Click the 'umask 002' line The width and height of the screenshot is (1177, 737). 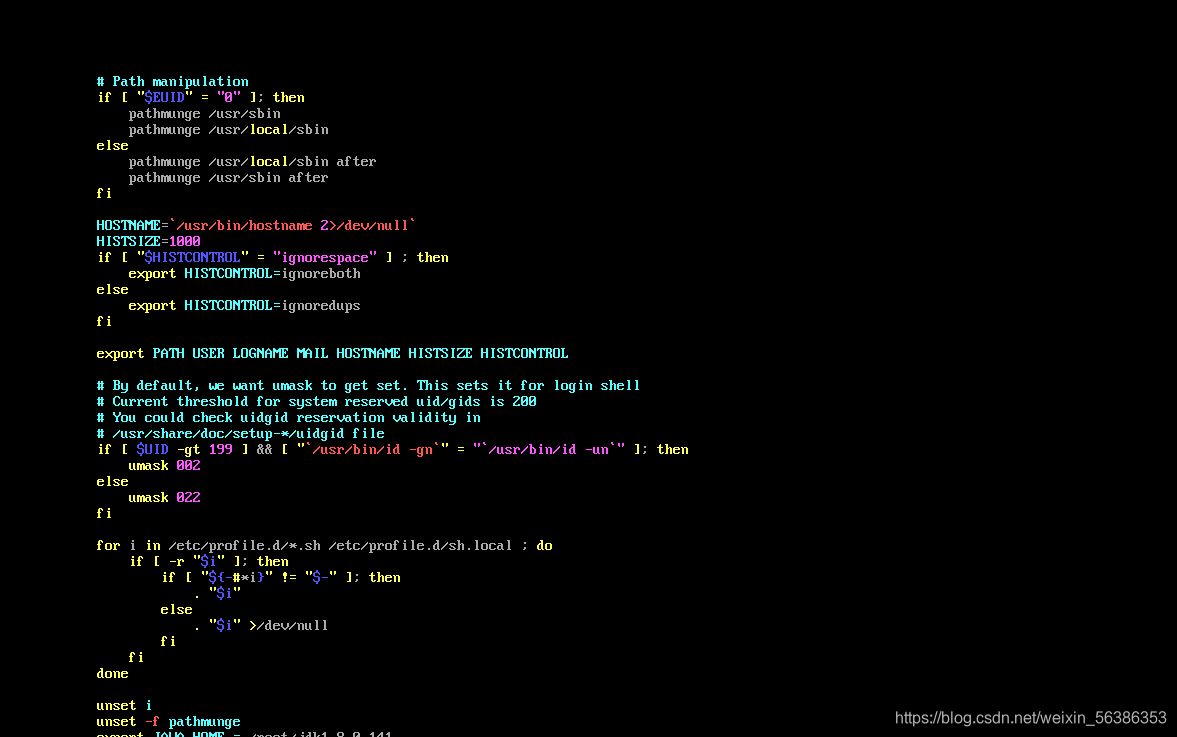164,466
